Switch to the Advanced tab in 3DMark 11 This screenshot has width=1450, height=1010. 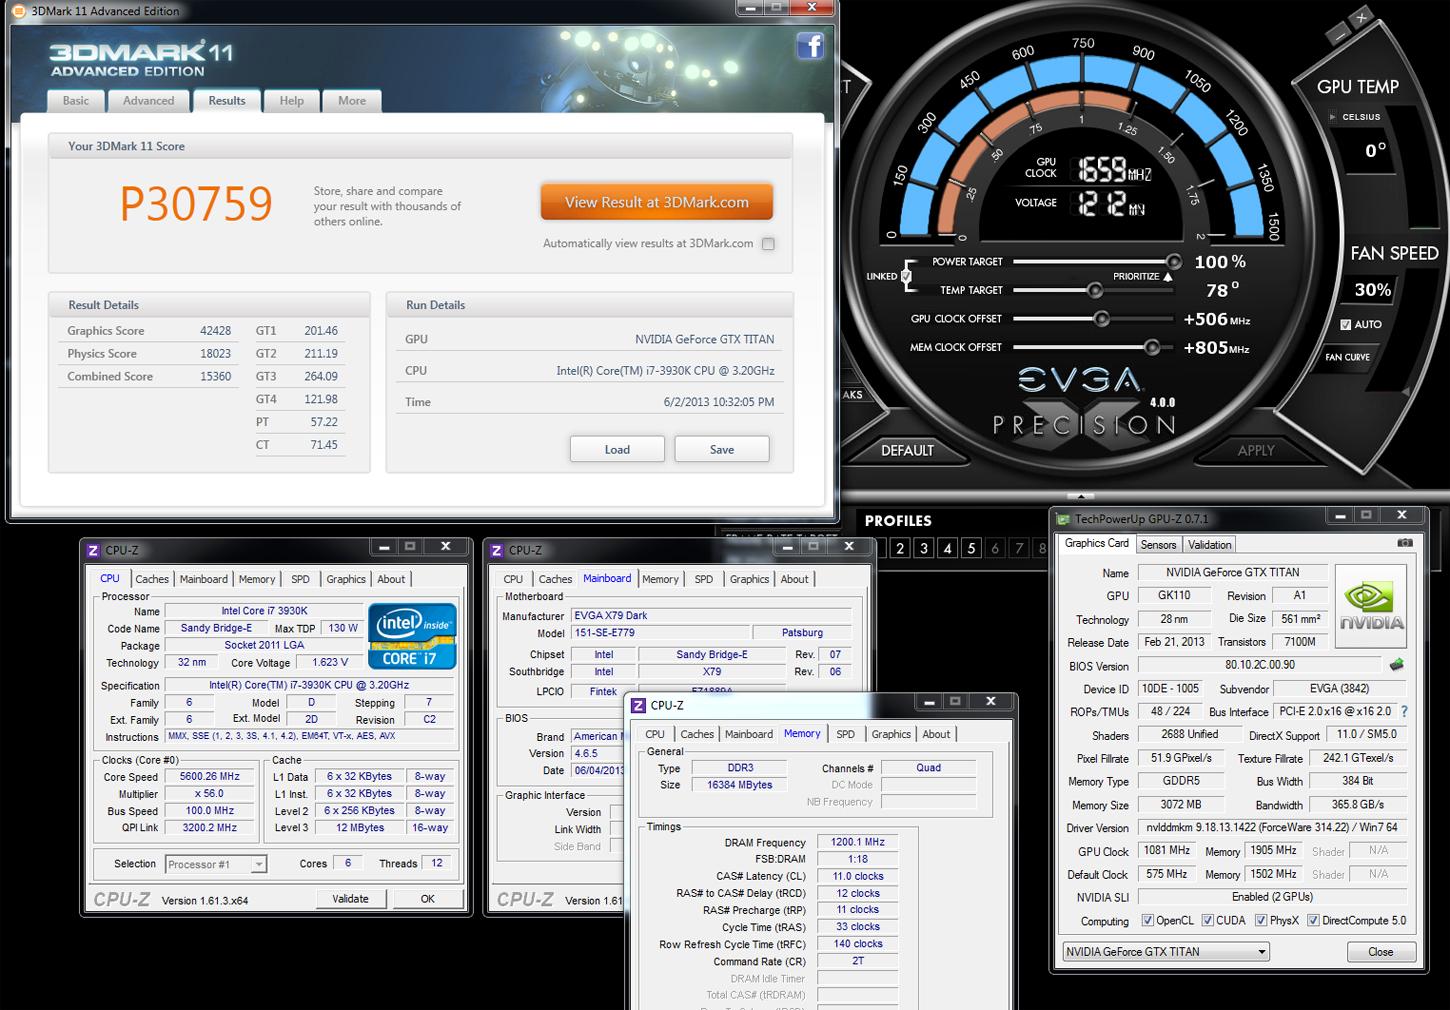pyautogui.click(x=148, y=101)
